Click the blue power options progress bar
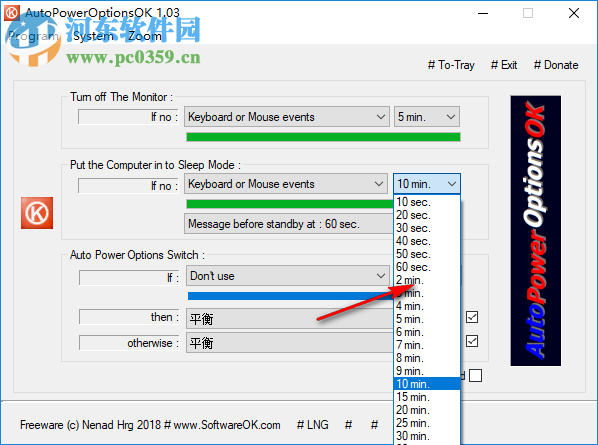This screenshot has width=598, height=445. pos(291,296)
